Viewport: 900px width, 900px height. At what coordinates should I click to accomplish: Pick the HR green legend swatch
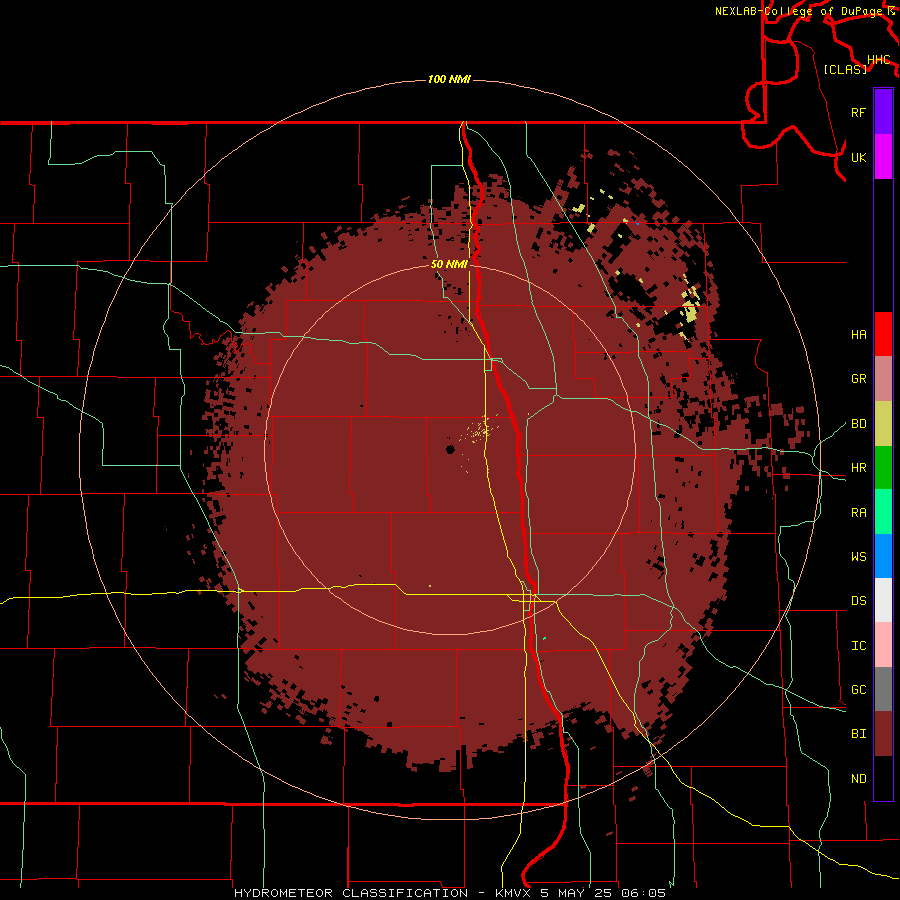[883, 468]
